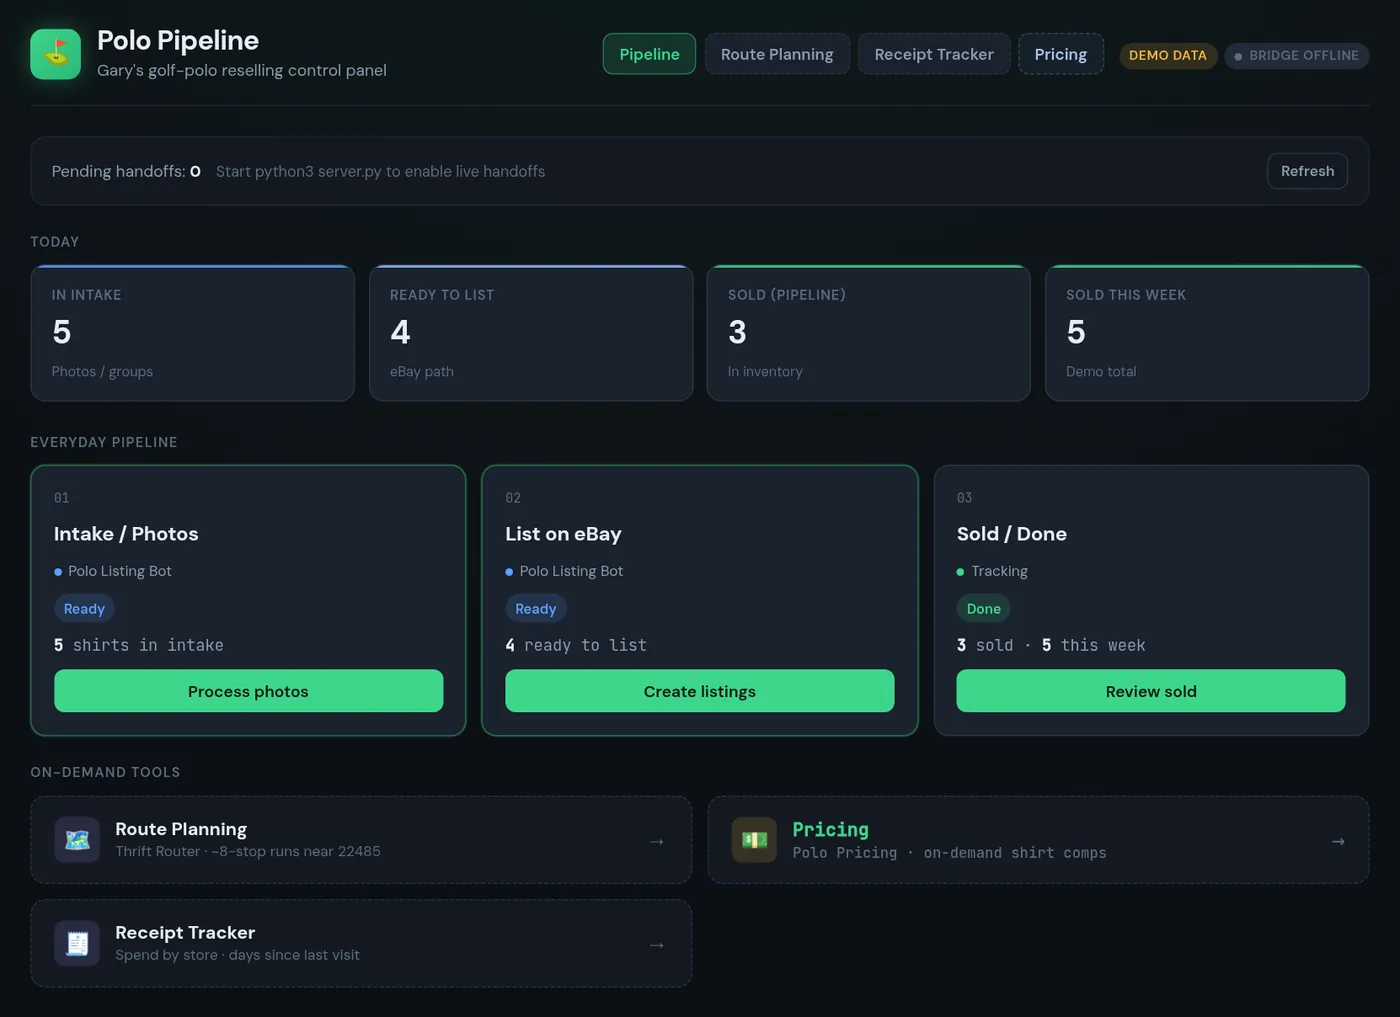Click '4 ready to list' text
The width and height of the screenshot is (1400, 1017).
pos(576,645)
